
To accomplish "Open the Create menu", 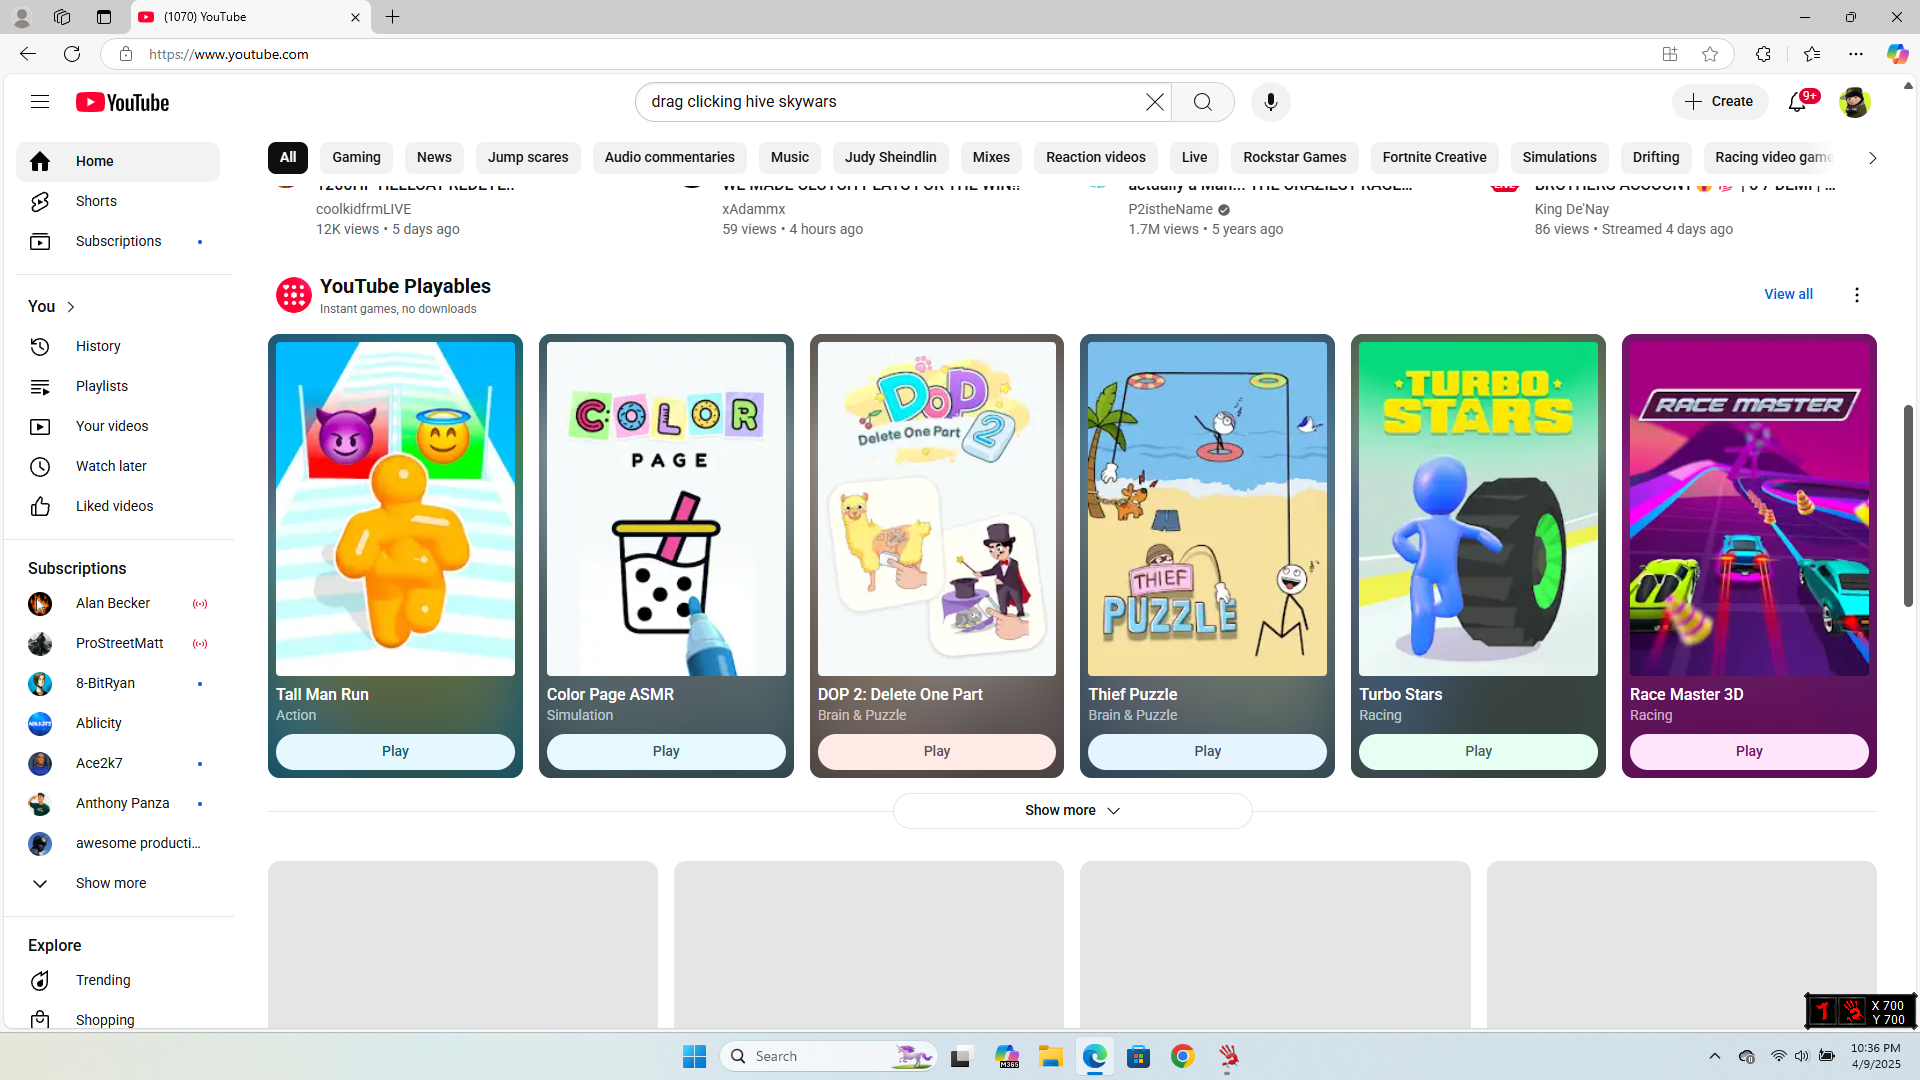I will pos(1720,102).
